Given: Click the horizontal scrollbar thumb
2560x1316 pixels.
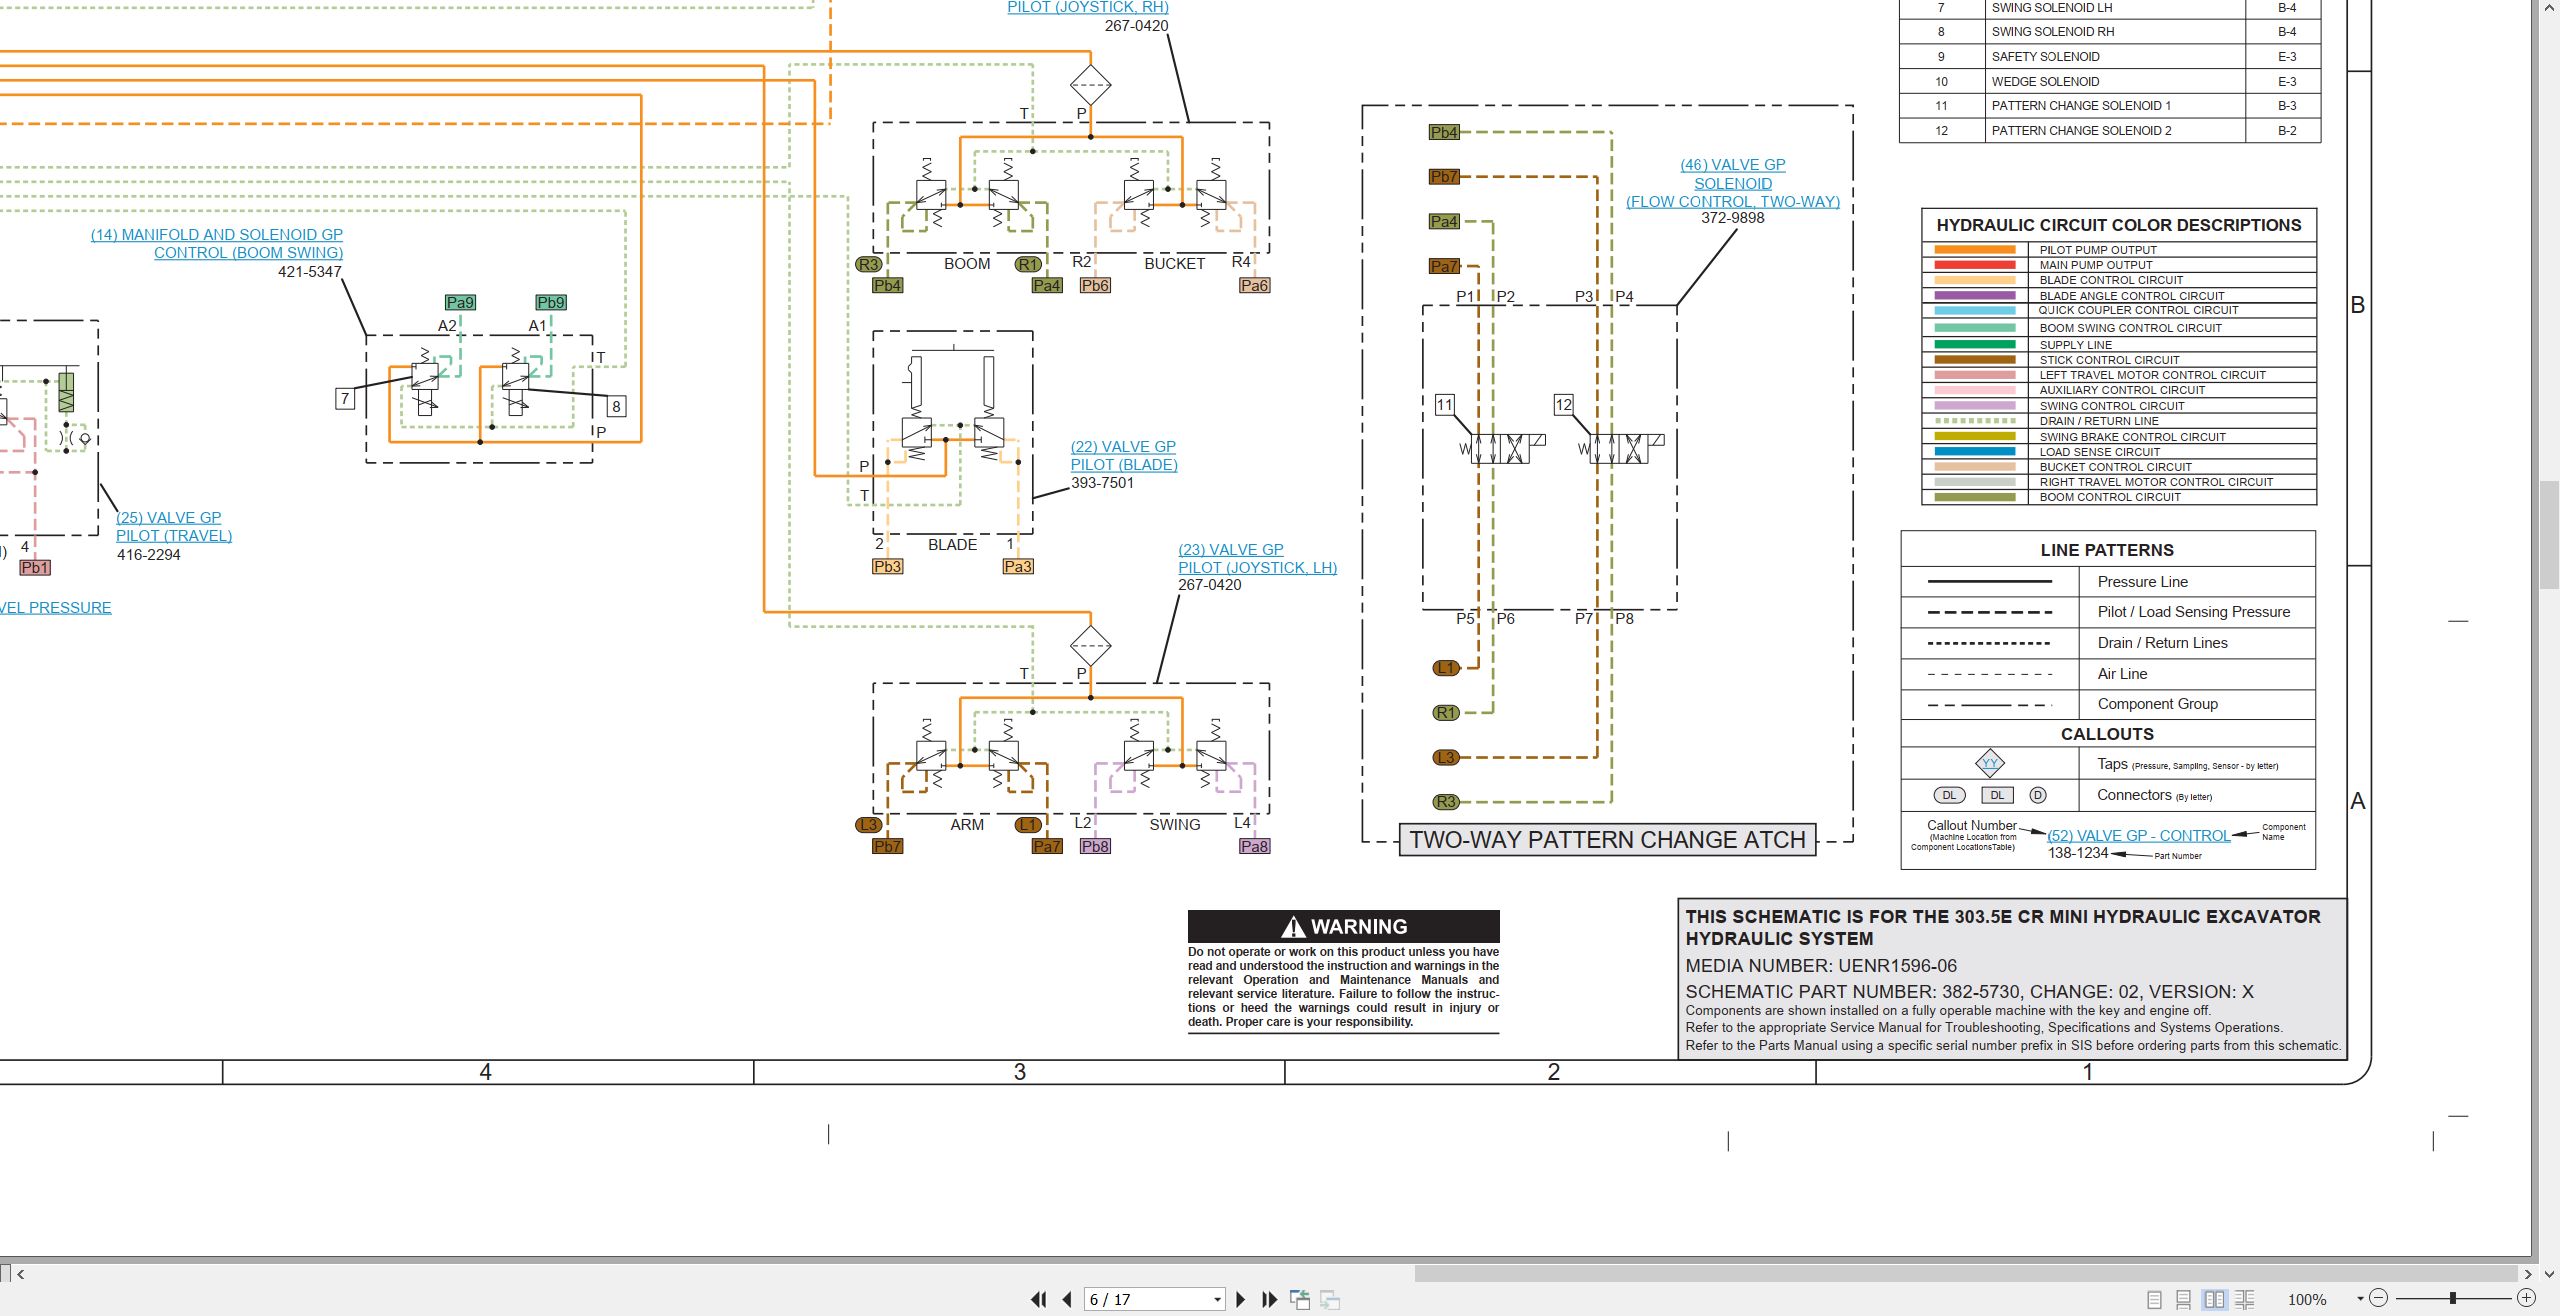Looking at the screenshot, I should [x=1965, y=1273].
